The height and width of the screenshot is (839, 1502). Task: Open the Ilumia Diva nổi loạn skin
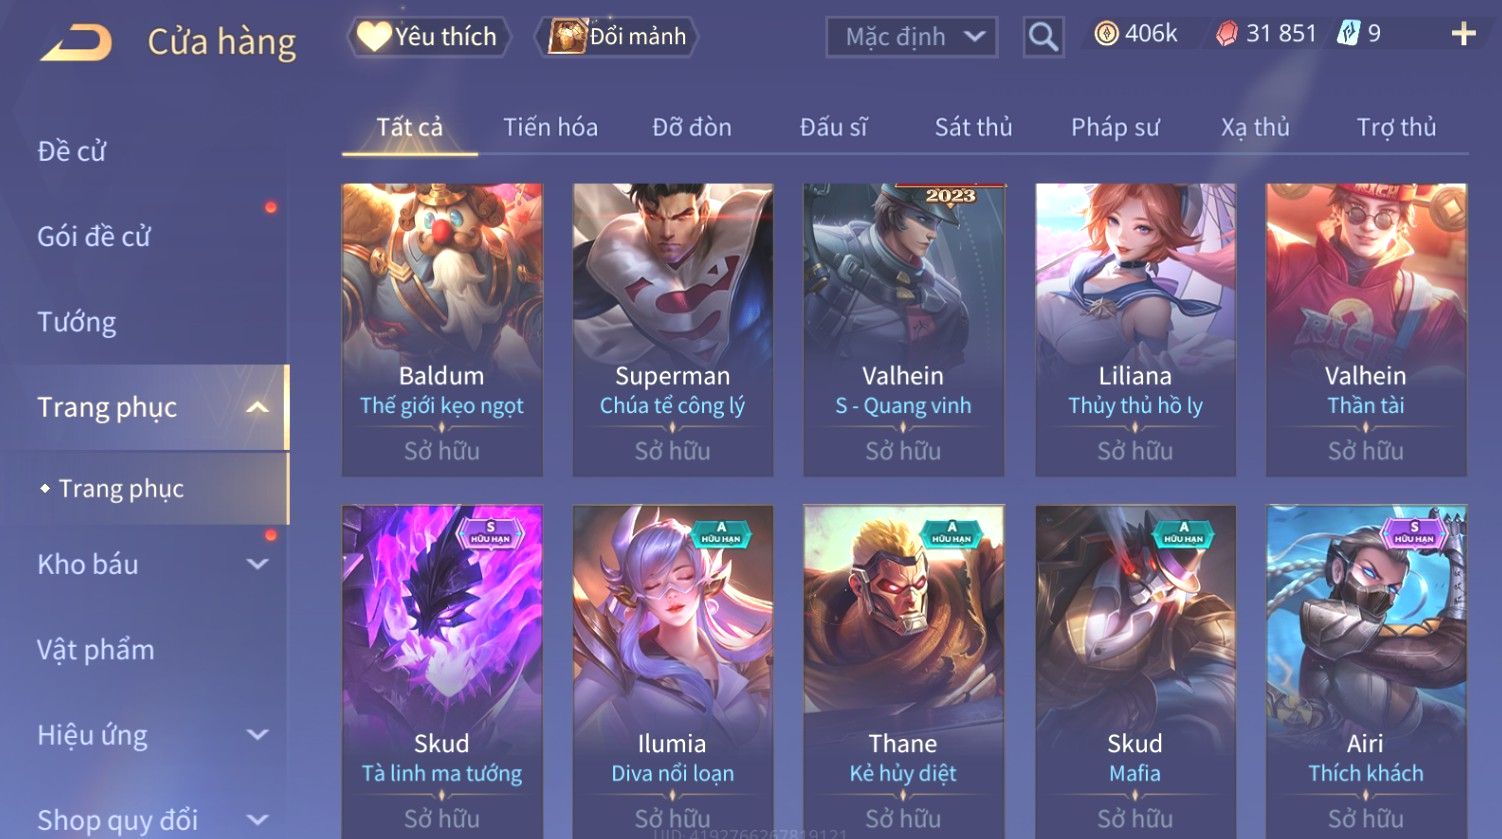tap(672, 670)
